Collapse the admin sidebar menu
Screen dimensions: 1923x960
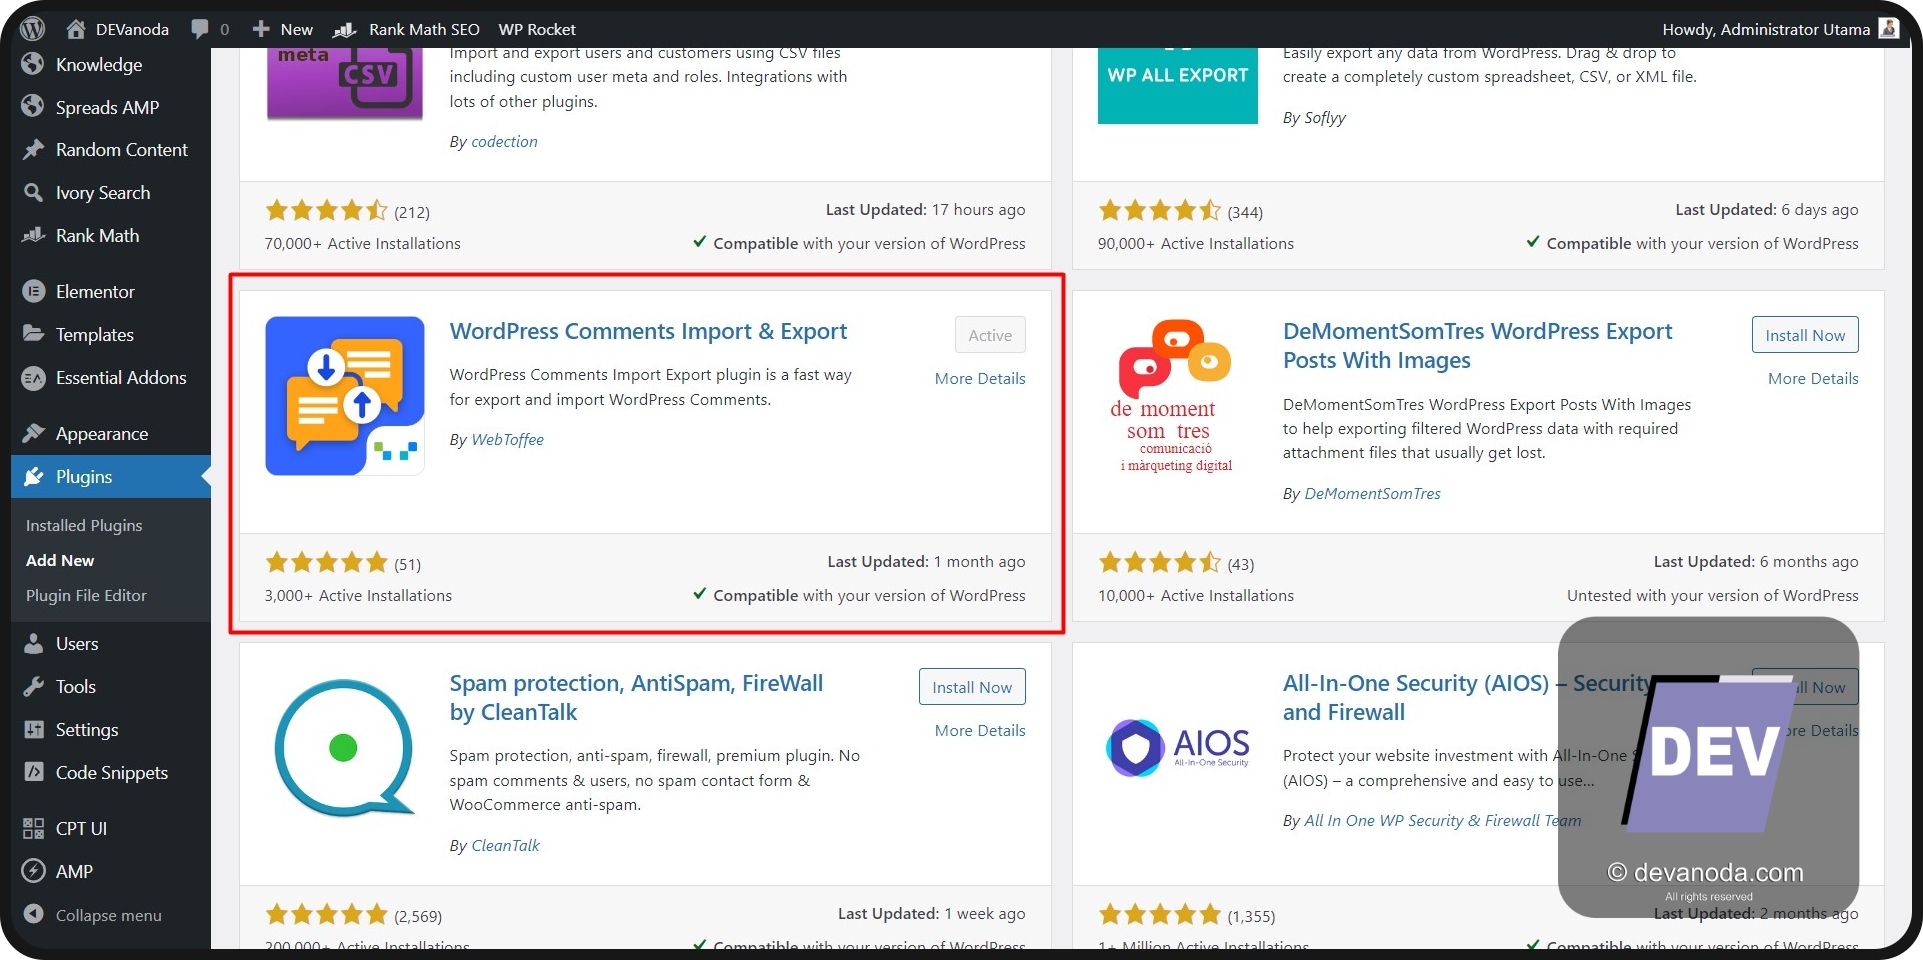(91, 915)
